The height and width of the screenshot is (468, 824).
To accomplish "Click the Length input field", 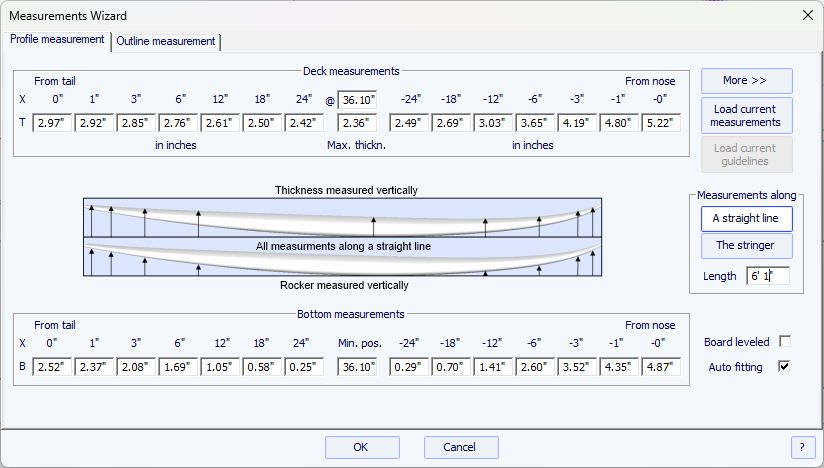I will 767,276.
